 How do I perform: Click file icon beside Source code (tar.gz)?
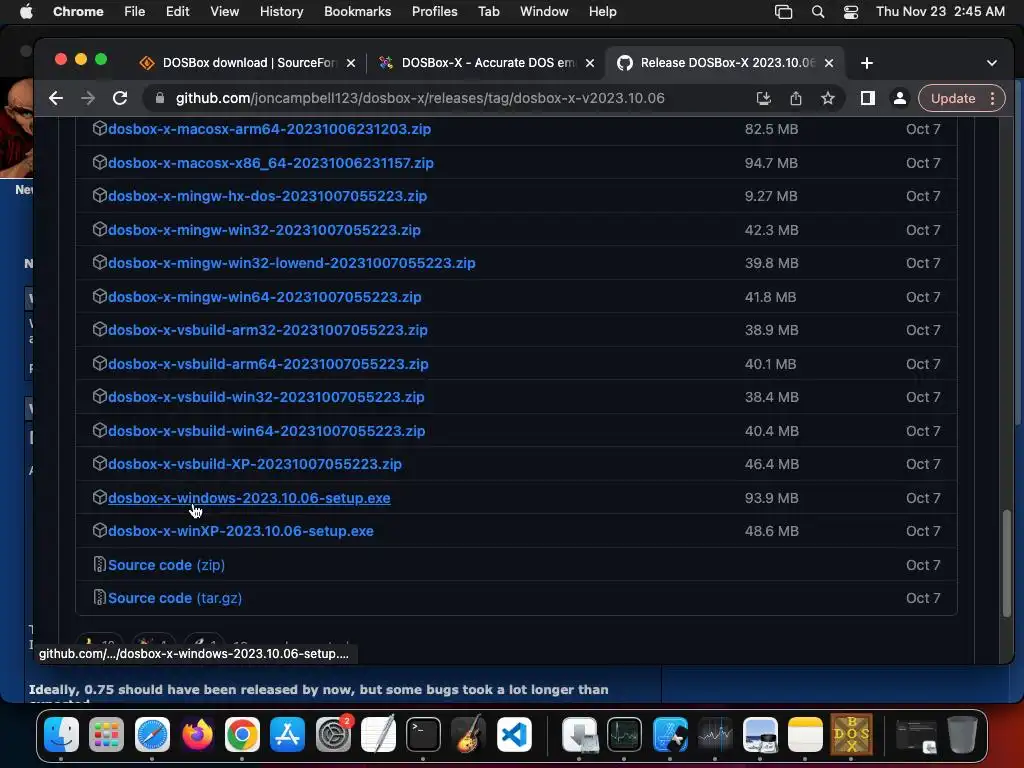pyautogui.click(x=99, y=598)
